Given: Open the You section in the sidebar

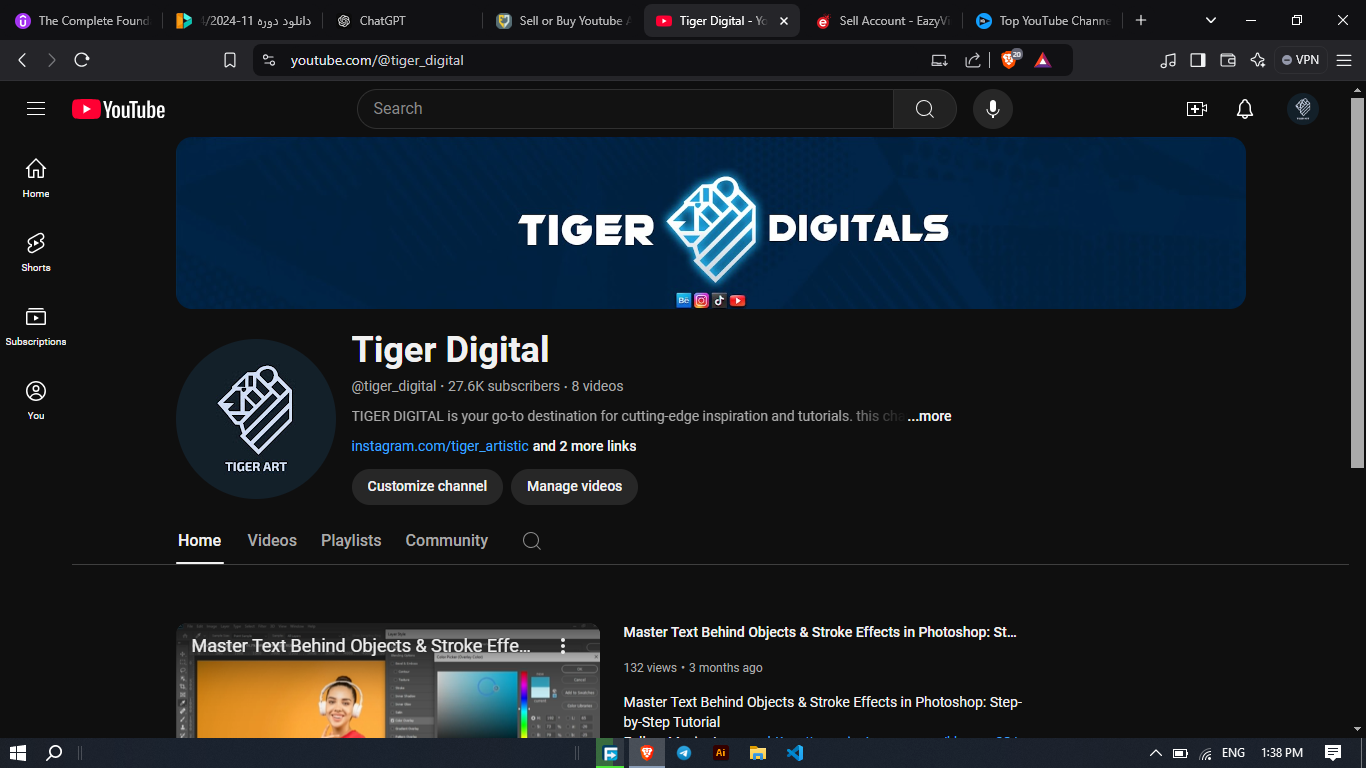Looking at the screenshot, I should (x=36, y=400).
